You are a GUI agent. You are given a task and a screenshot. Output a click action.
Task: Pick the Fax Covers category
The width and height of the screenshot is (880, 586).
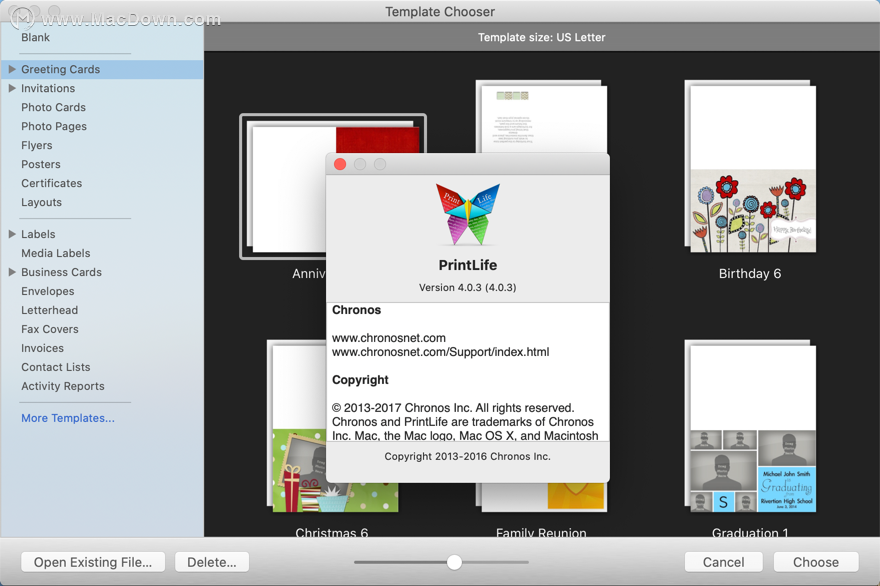[50, 329]
